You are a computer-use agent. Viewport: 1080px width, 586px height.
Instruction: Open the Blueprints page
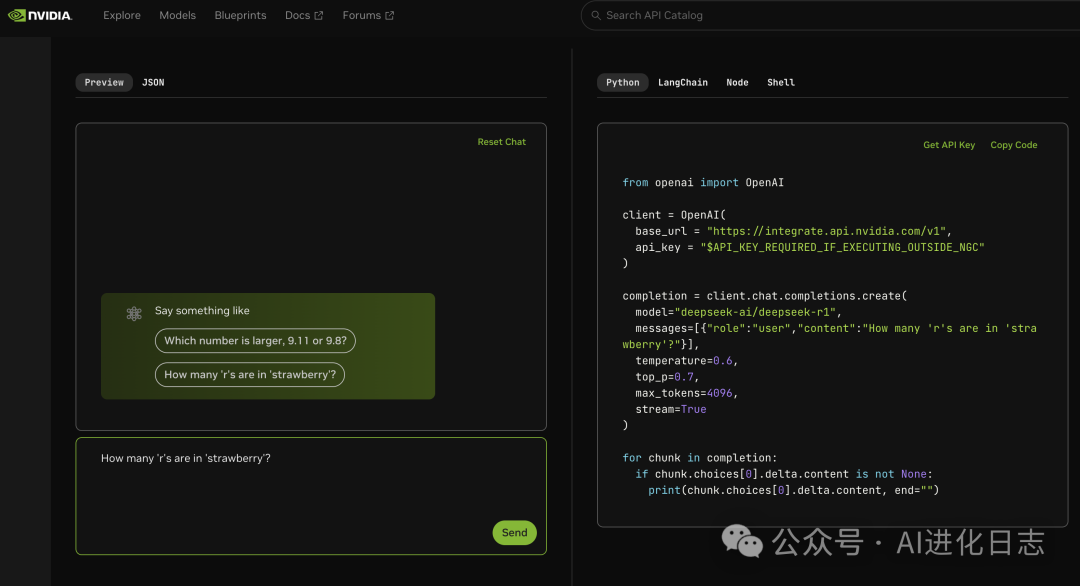pos(240,15)
